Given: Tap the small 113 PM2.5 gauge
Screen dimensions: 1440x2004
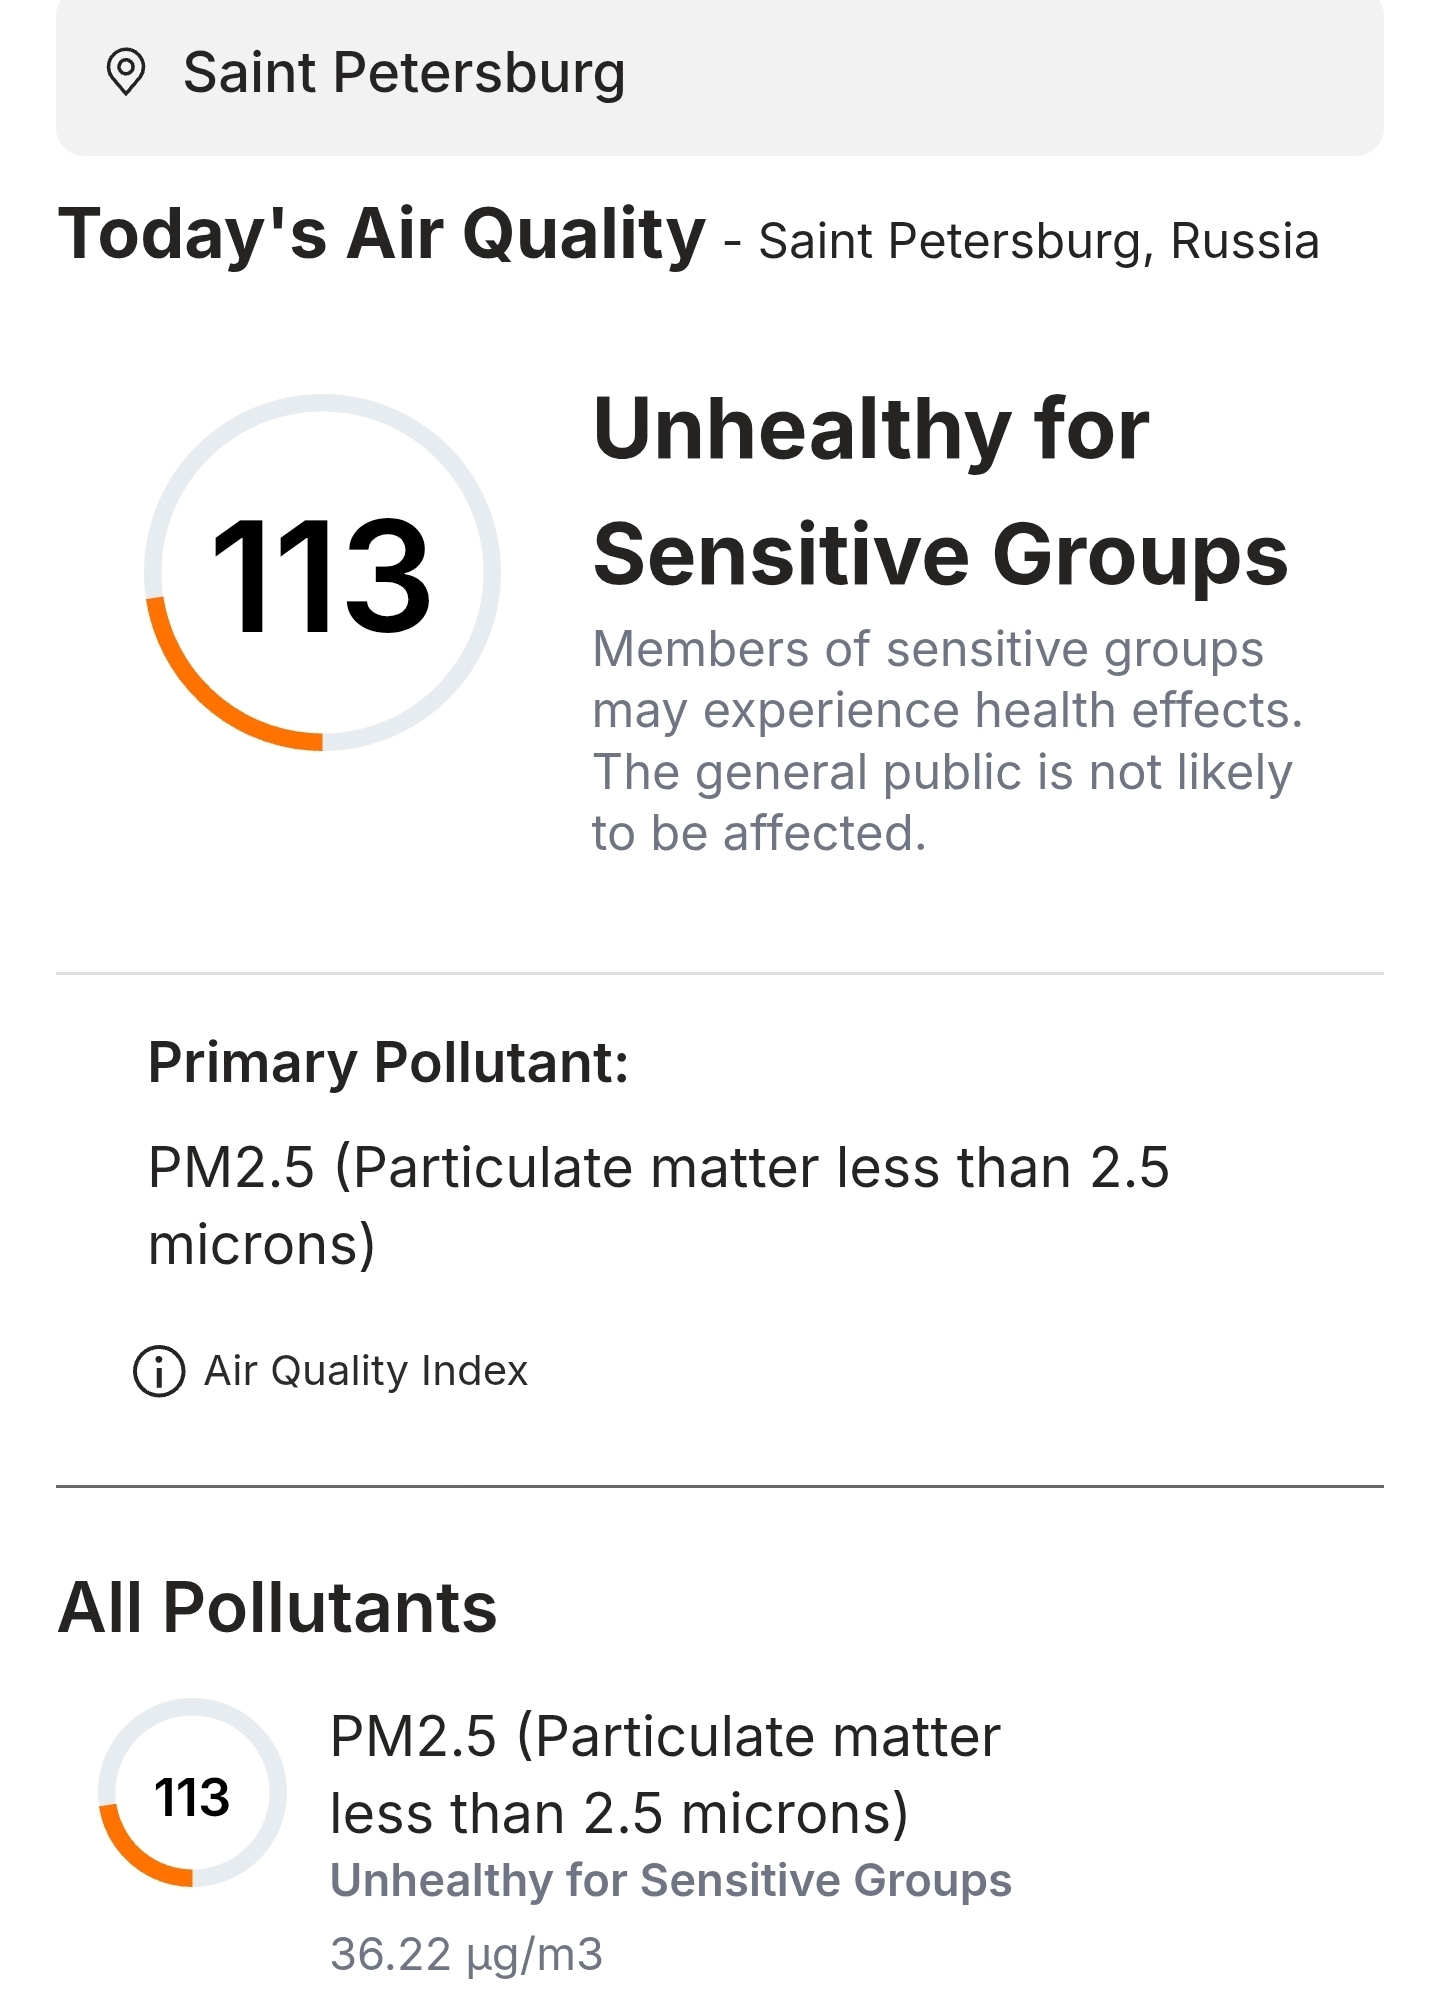Looking at the screenshot, I should (x=192, y=1792).
